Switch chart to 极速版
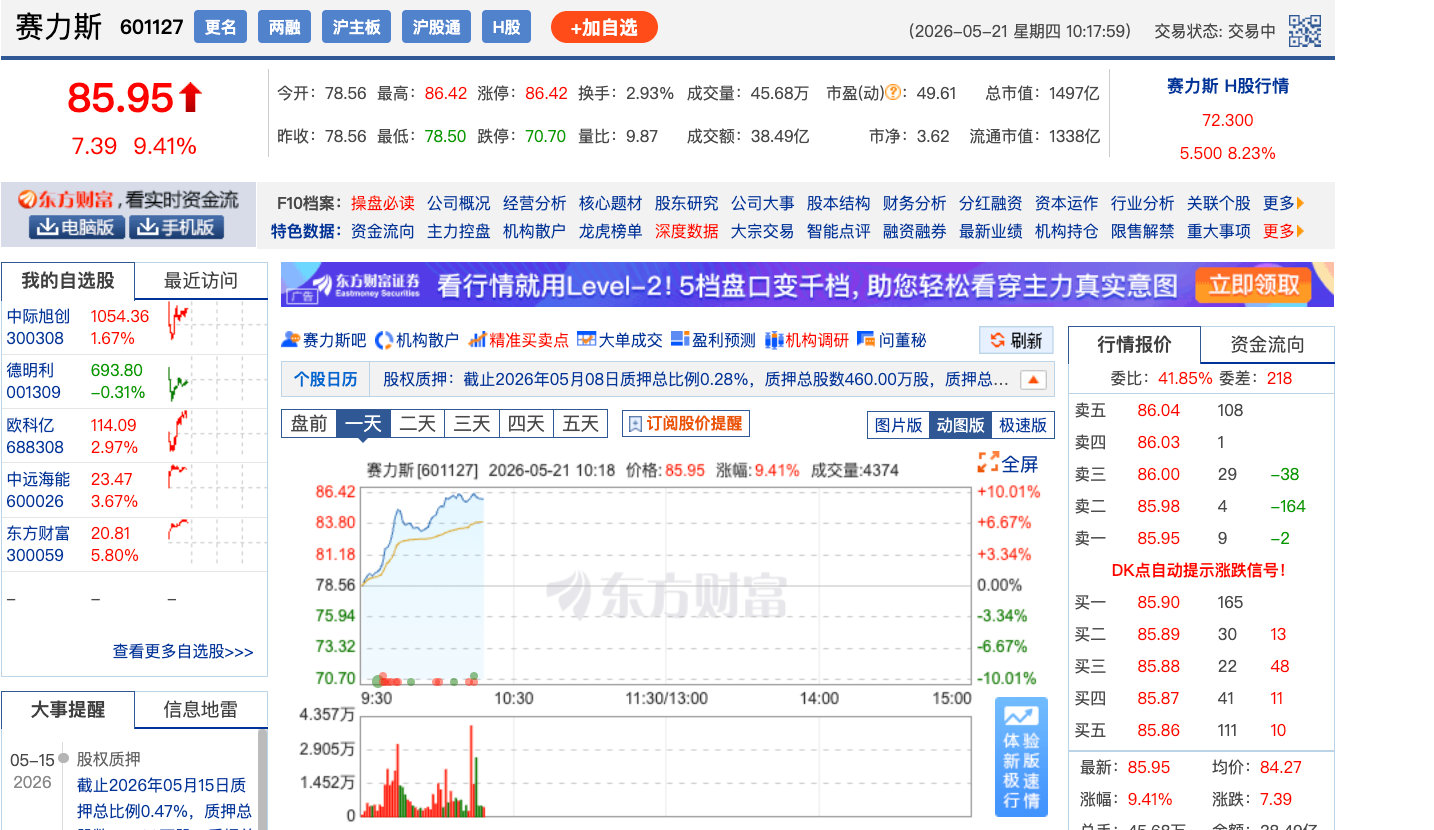This screenshot has width=1434, height=830. pyautogui.click(x=1022, y=425)
